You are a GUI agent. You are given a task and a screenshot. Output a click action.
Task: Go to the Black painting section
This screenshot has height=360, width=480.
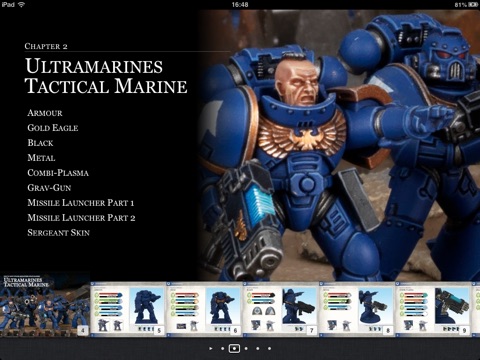click(x=40, y=143)
